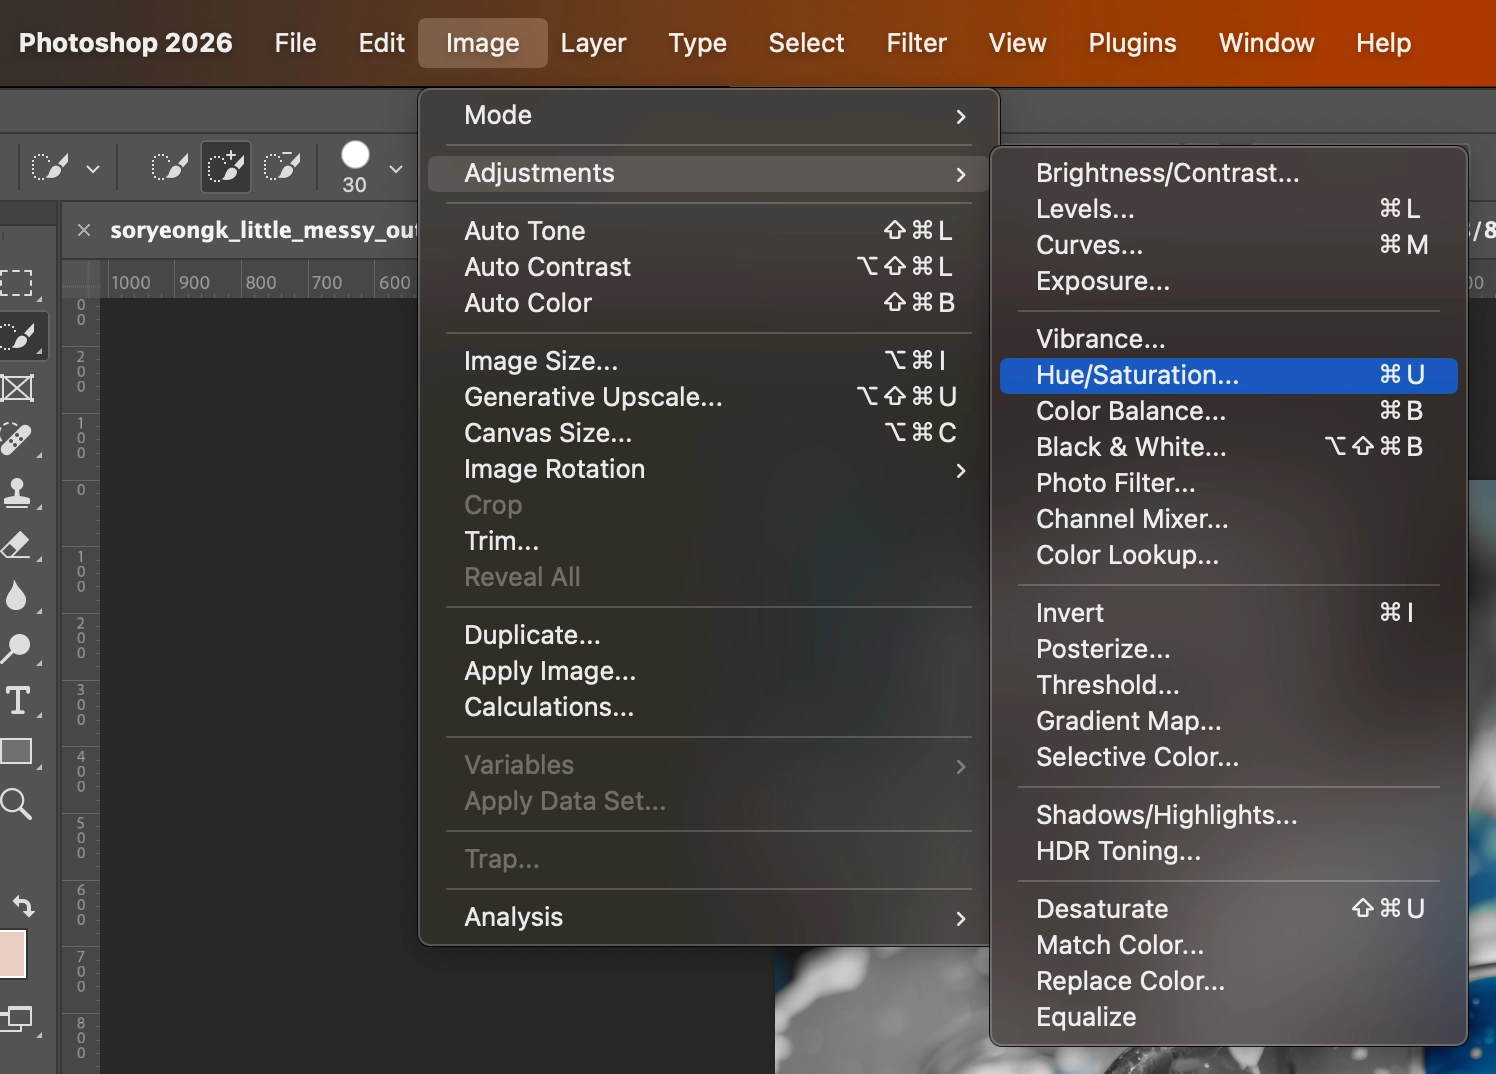This screenshot has height=1074, width=1496.
Task: Select the Clone Stamp tool
Action: click(x=17, y=492)
